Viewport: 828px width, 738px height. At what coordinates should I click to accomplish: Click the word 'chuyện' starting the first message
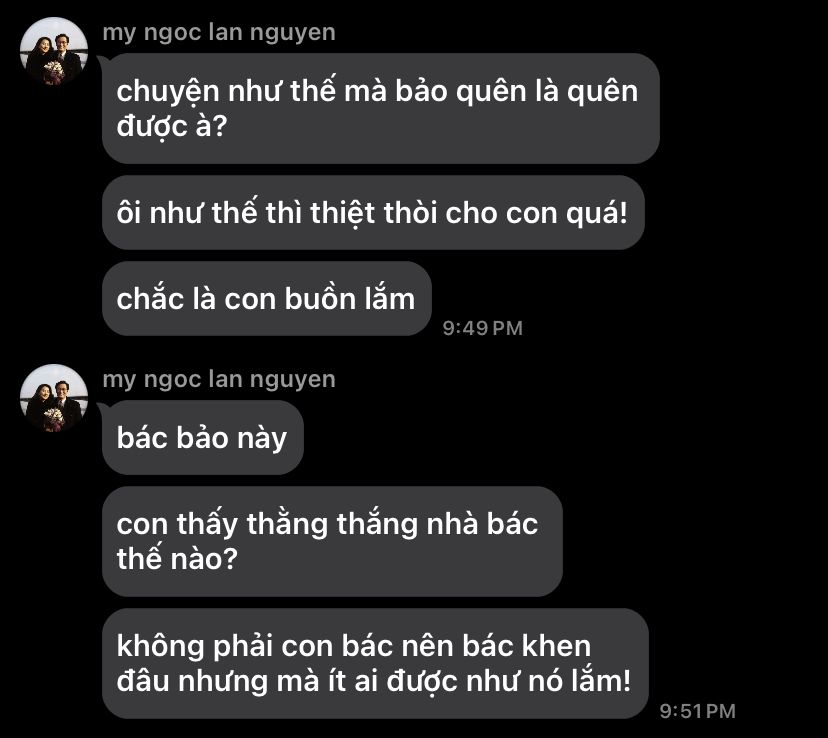pyautogui.click(x=168, y=92)
